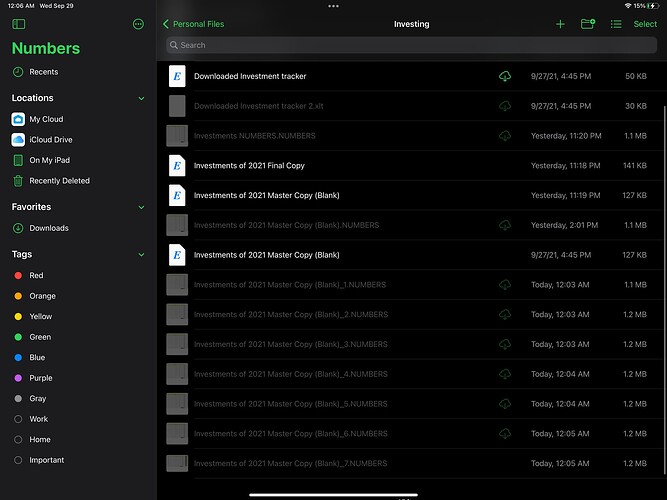Download Downloaded Investment tracker from cloud
Viewport: 667px width, 500px height.
505,76
